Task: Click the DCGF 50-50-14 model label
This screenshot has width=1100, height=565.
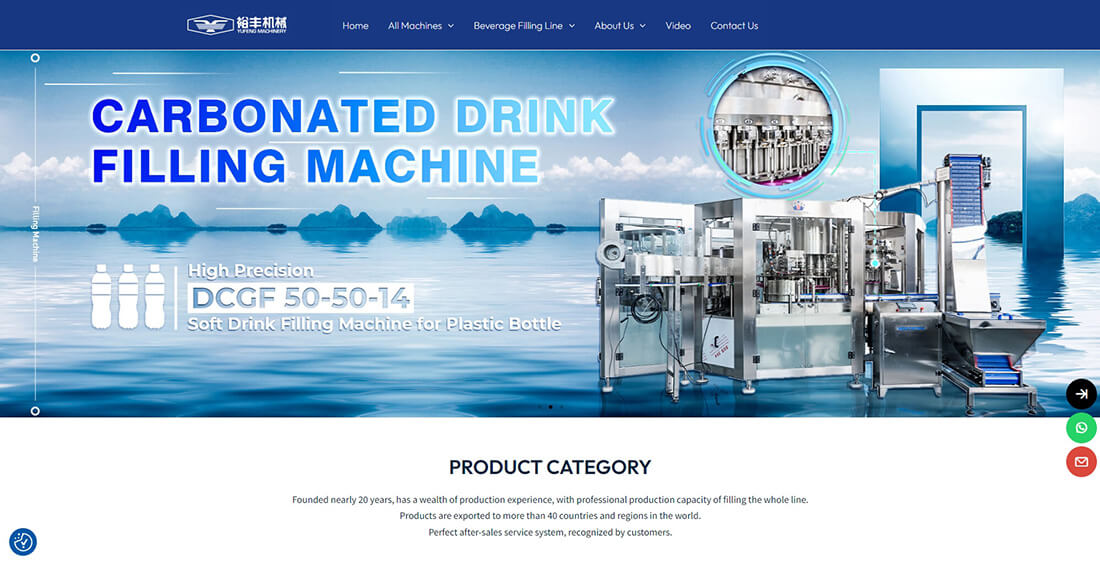Action: 300,298
